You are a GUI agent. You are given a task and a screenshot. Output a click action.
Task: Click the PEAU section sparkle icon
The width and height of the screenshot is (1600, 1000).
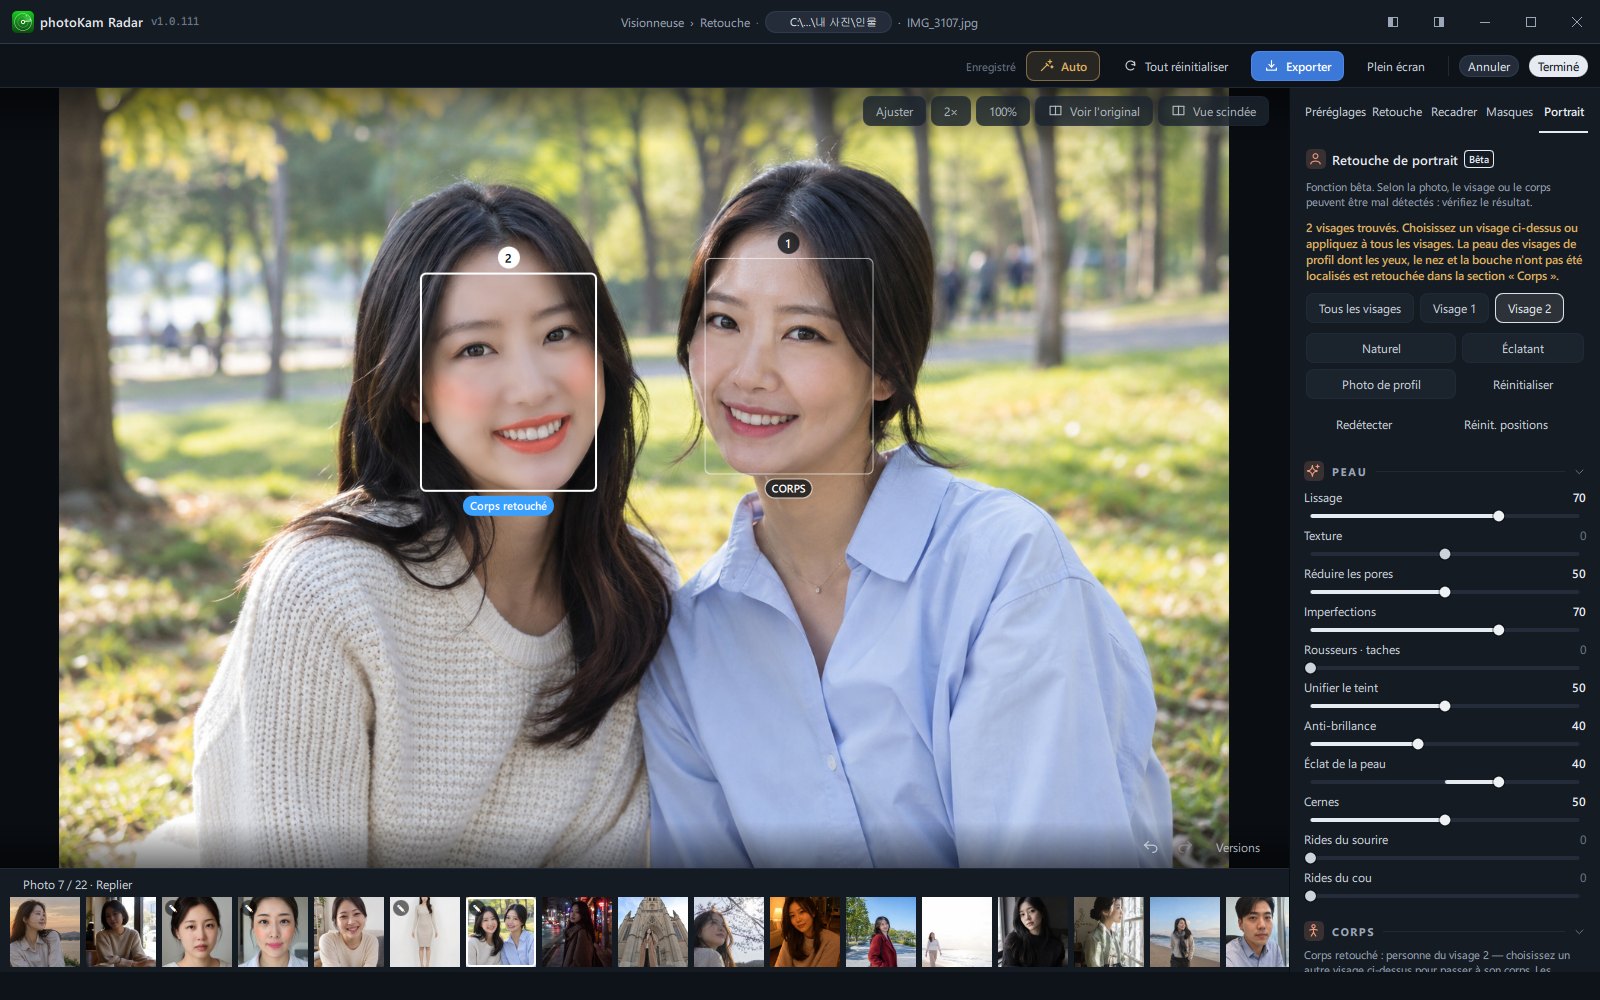[x=1314, y=471]
